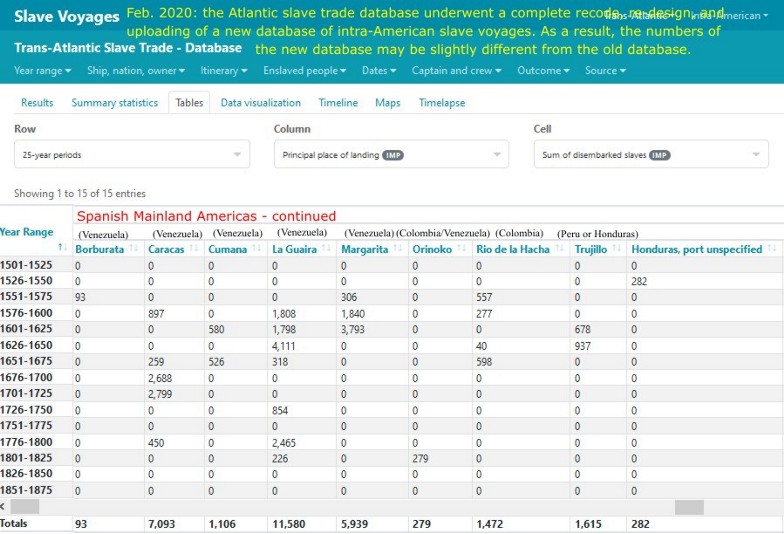This screenshot has height=534, width=784.
Task: Switch to the Data visualization tab
Action: tap(260, 103)
